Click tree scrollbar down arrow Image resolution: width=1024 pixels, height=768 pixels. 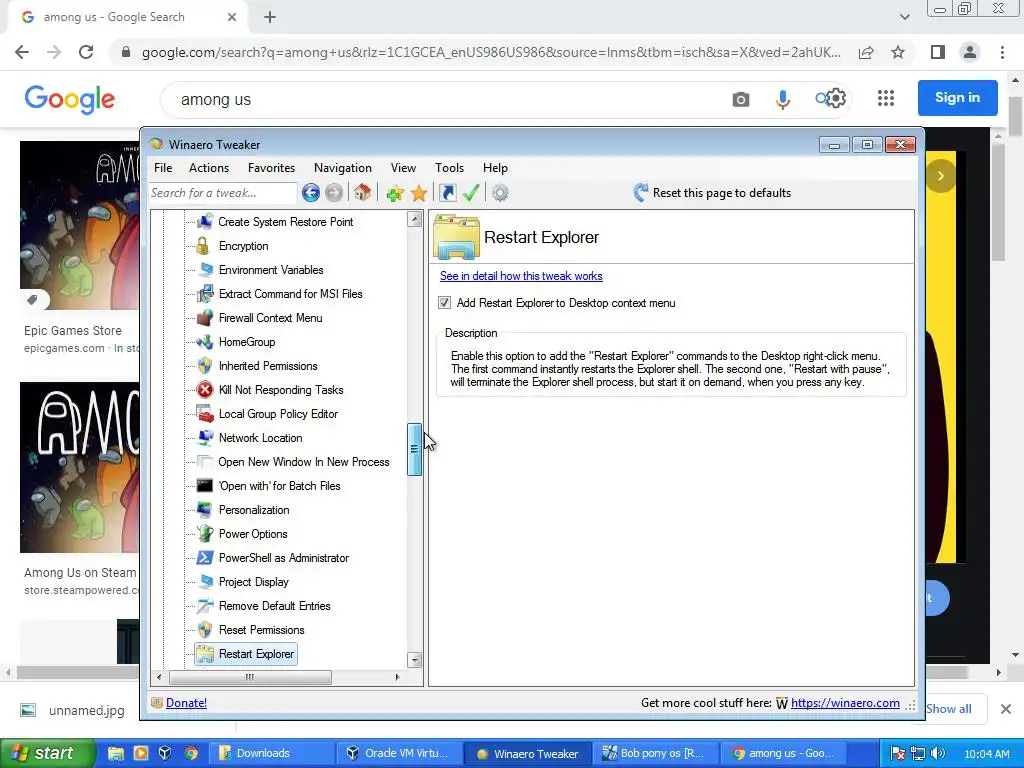pos(414,660)
